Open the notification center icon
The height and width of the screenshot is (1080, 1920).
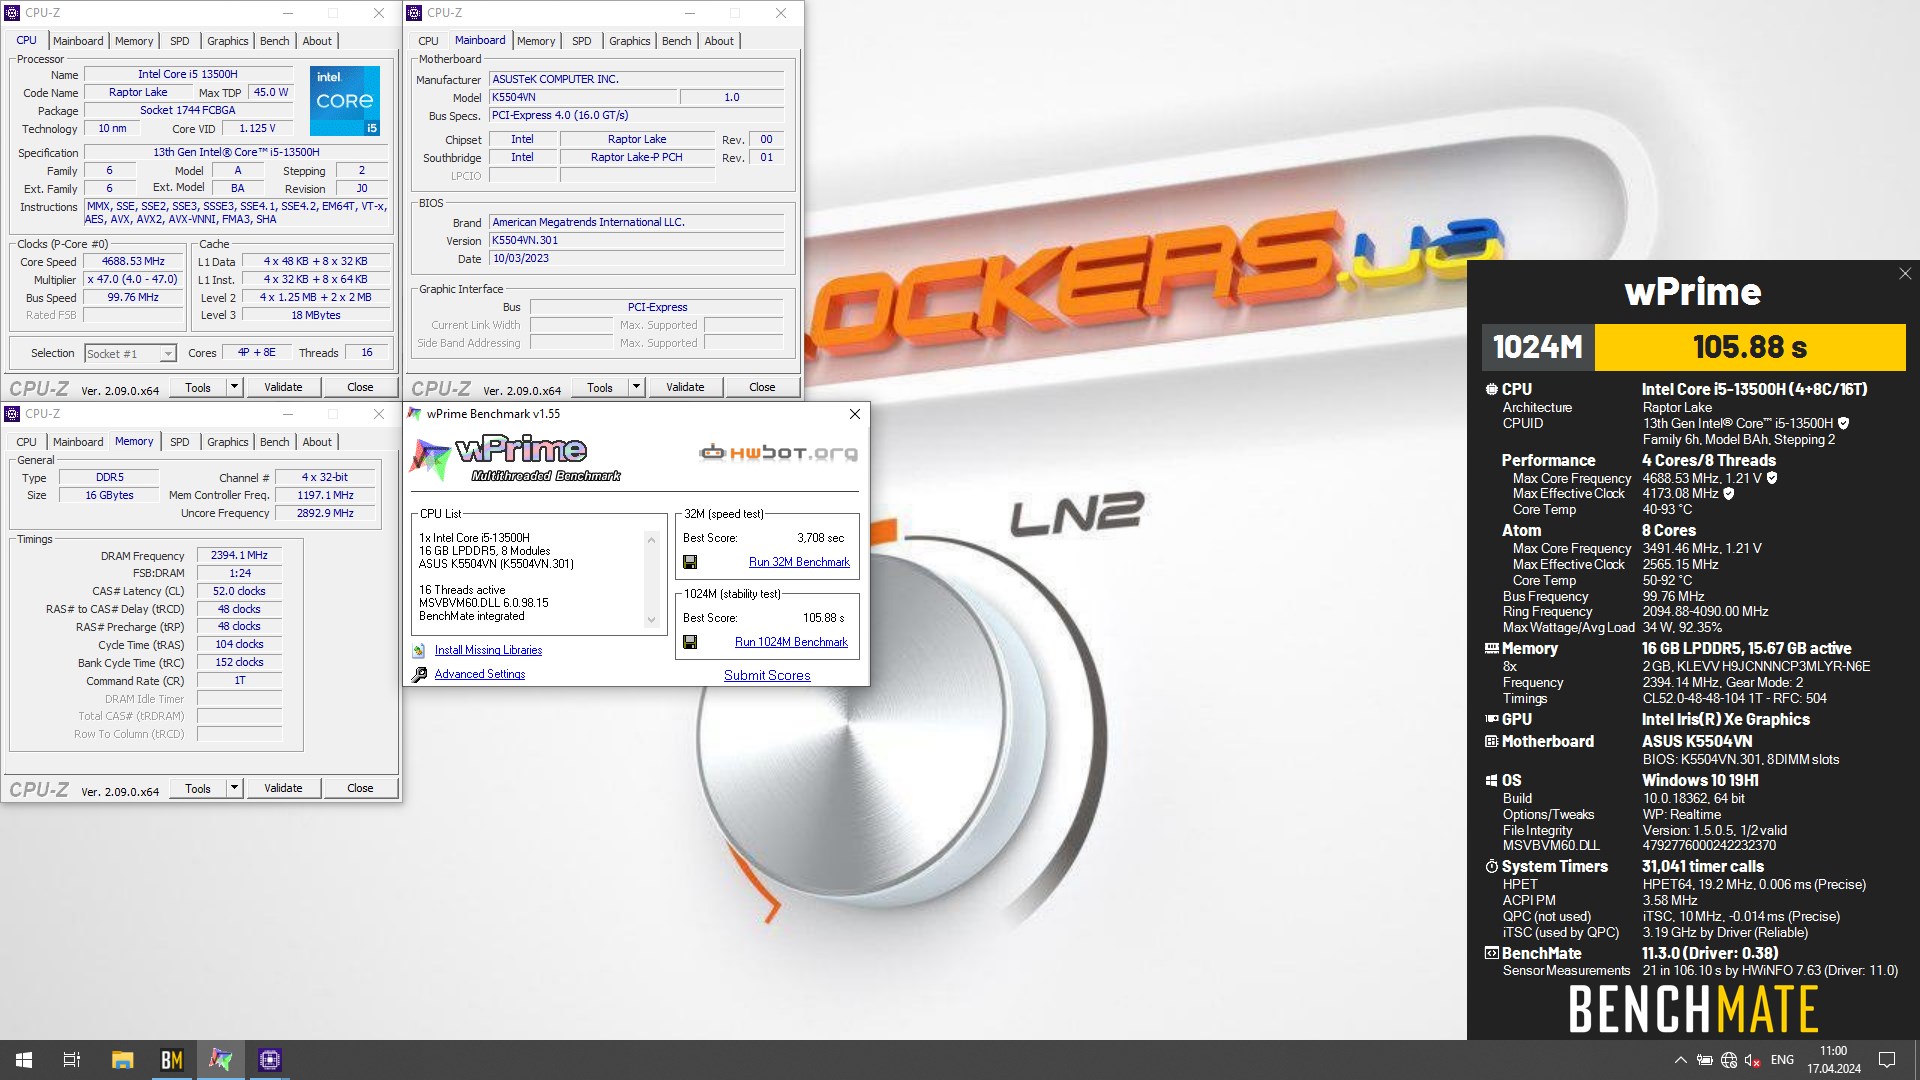1887,1060
